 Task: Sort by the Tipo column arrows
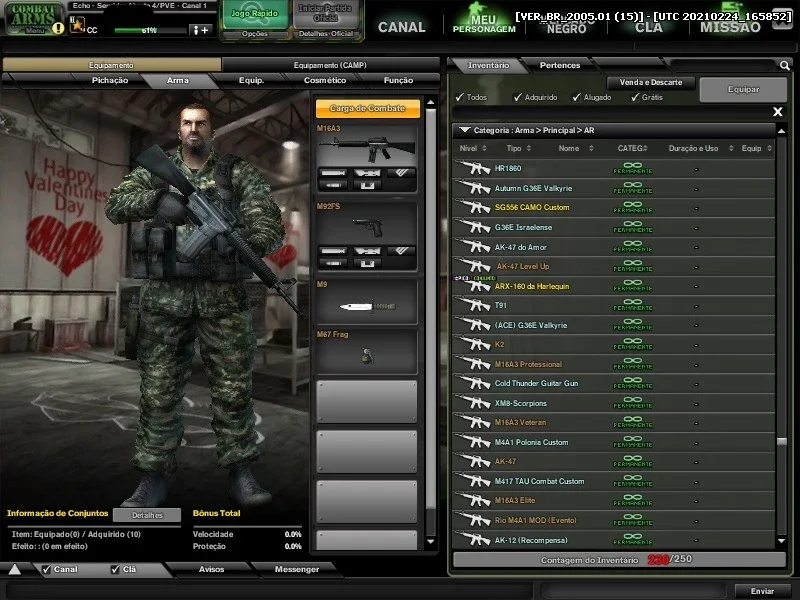(x=529, y=148)
